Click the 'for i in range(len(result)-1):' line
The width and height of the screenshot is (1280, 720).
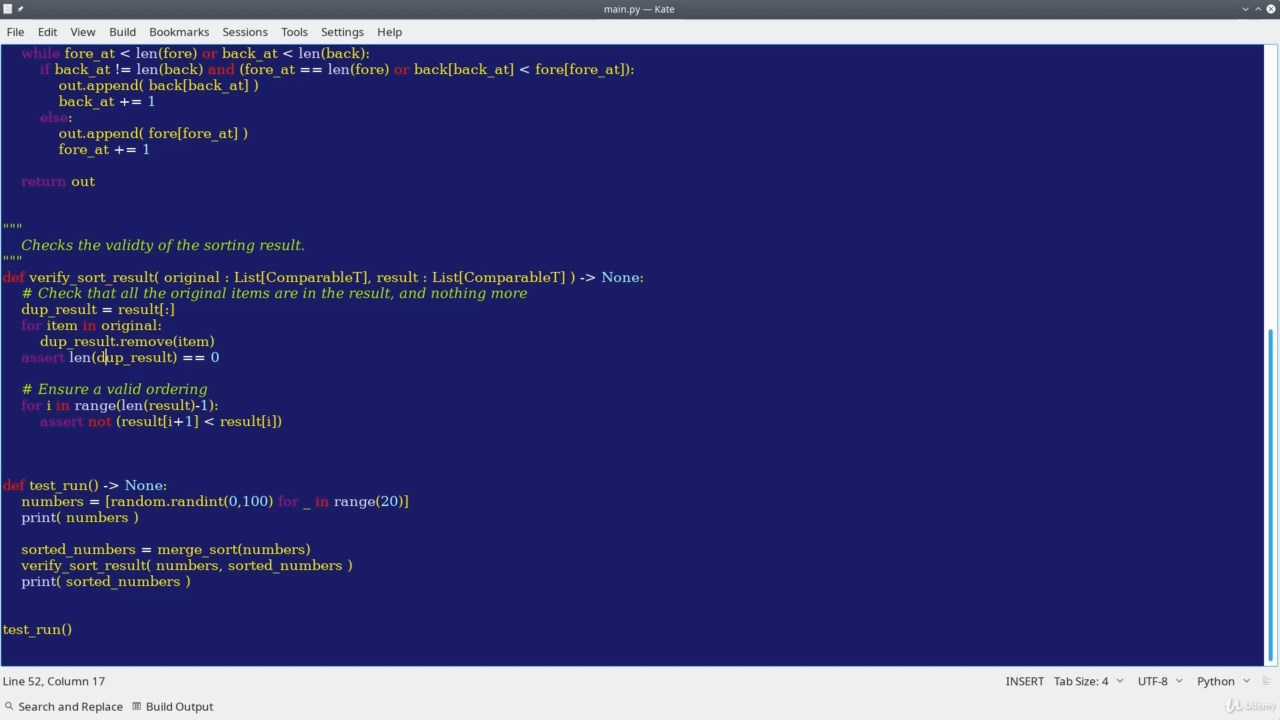click(120, 405)
